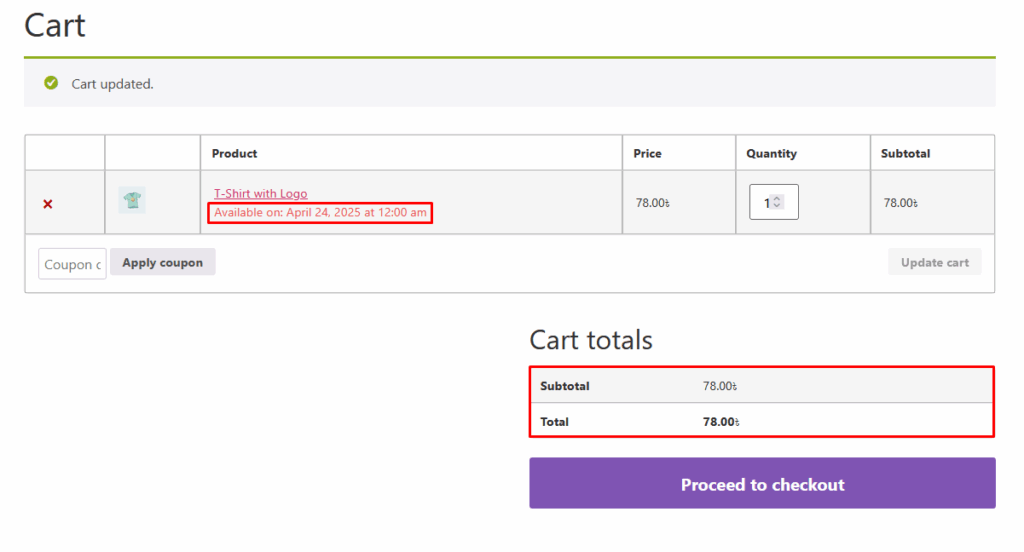Viewport: 1024px width, 552px height.
Task: Focus the coupon code input field
Action: pyautogui.click(x=72, y=264)
